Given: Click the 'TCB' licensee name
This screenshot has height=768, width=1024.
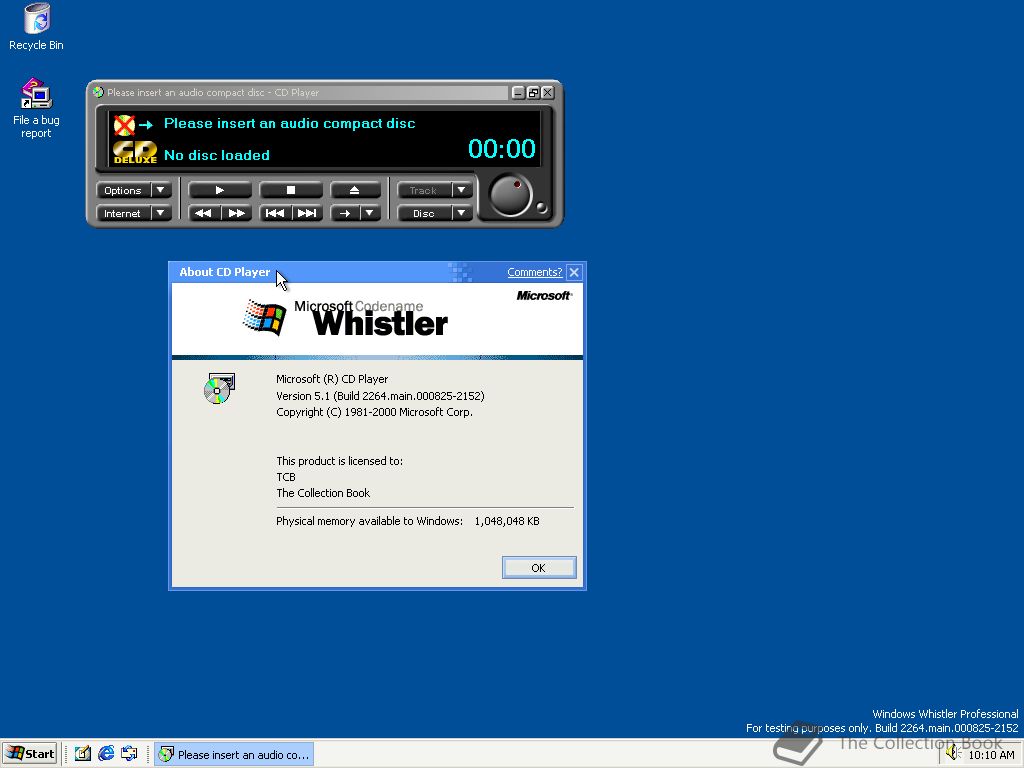Looking at the screenshot, I should coord(286,477).
